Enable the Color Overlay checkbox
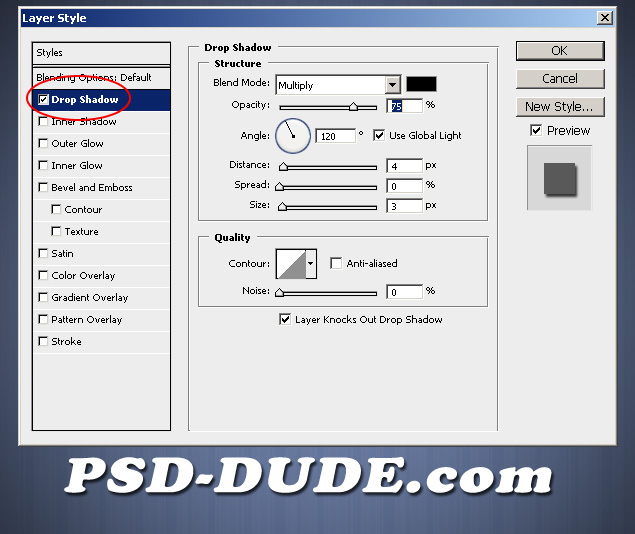This screenshot has height=534, width=635. [x=43, y=275]
